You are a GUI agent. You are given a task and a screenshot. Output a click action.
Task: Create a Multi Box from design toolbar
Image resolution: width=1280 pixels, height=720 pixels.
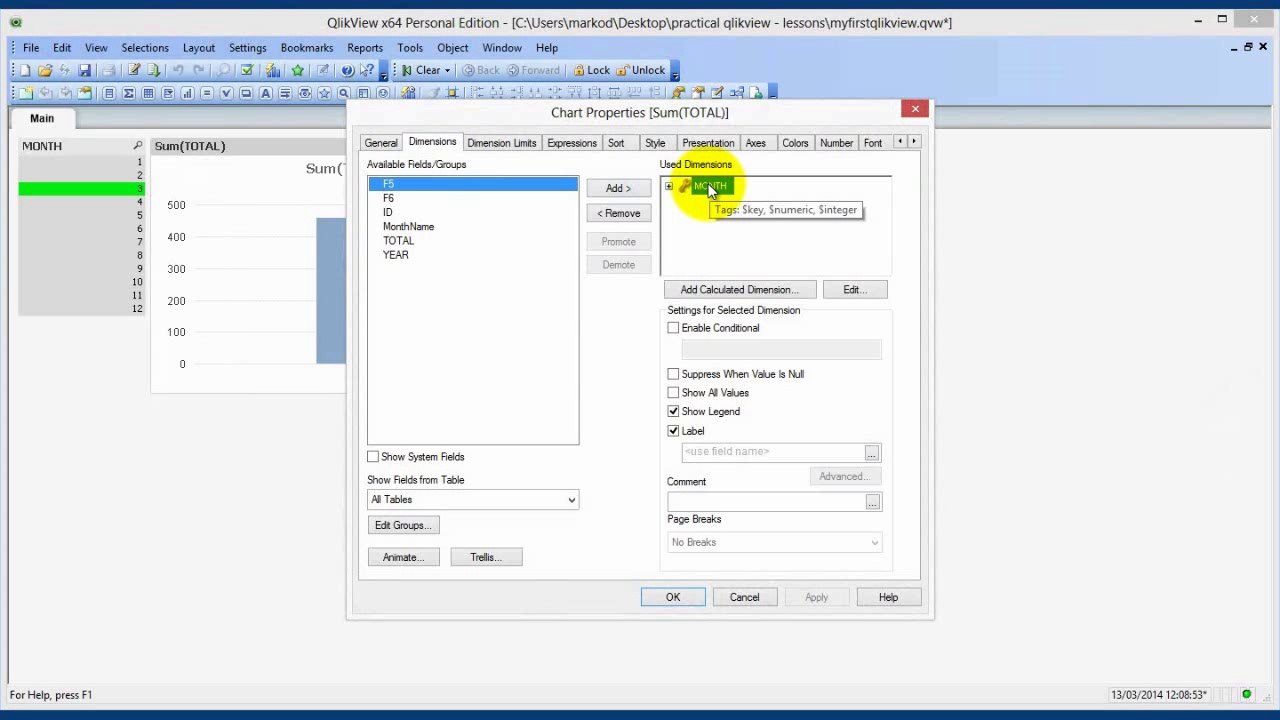point(168,93)
